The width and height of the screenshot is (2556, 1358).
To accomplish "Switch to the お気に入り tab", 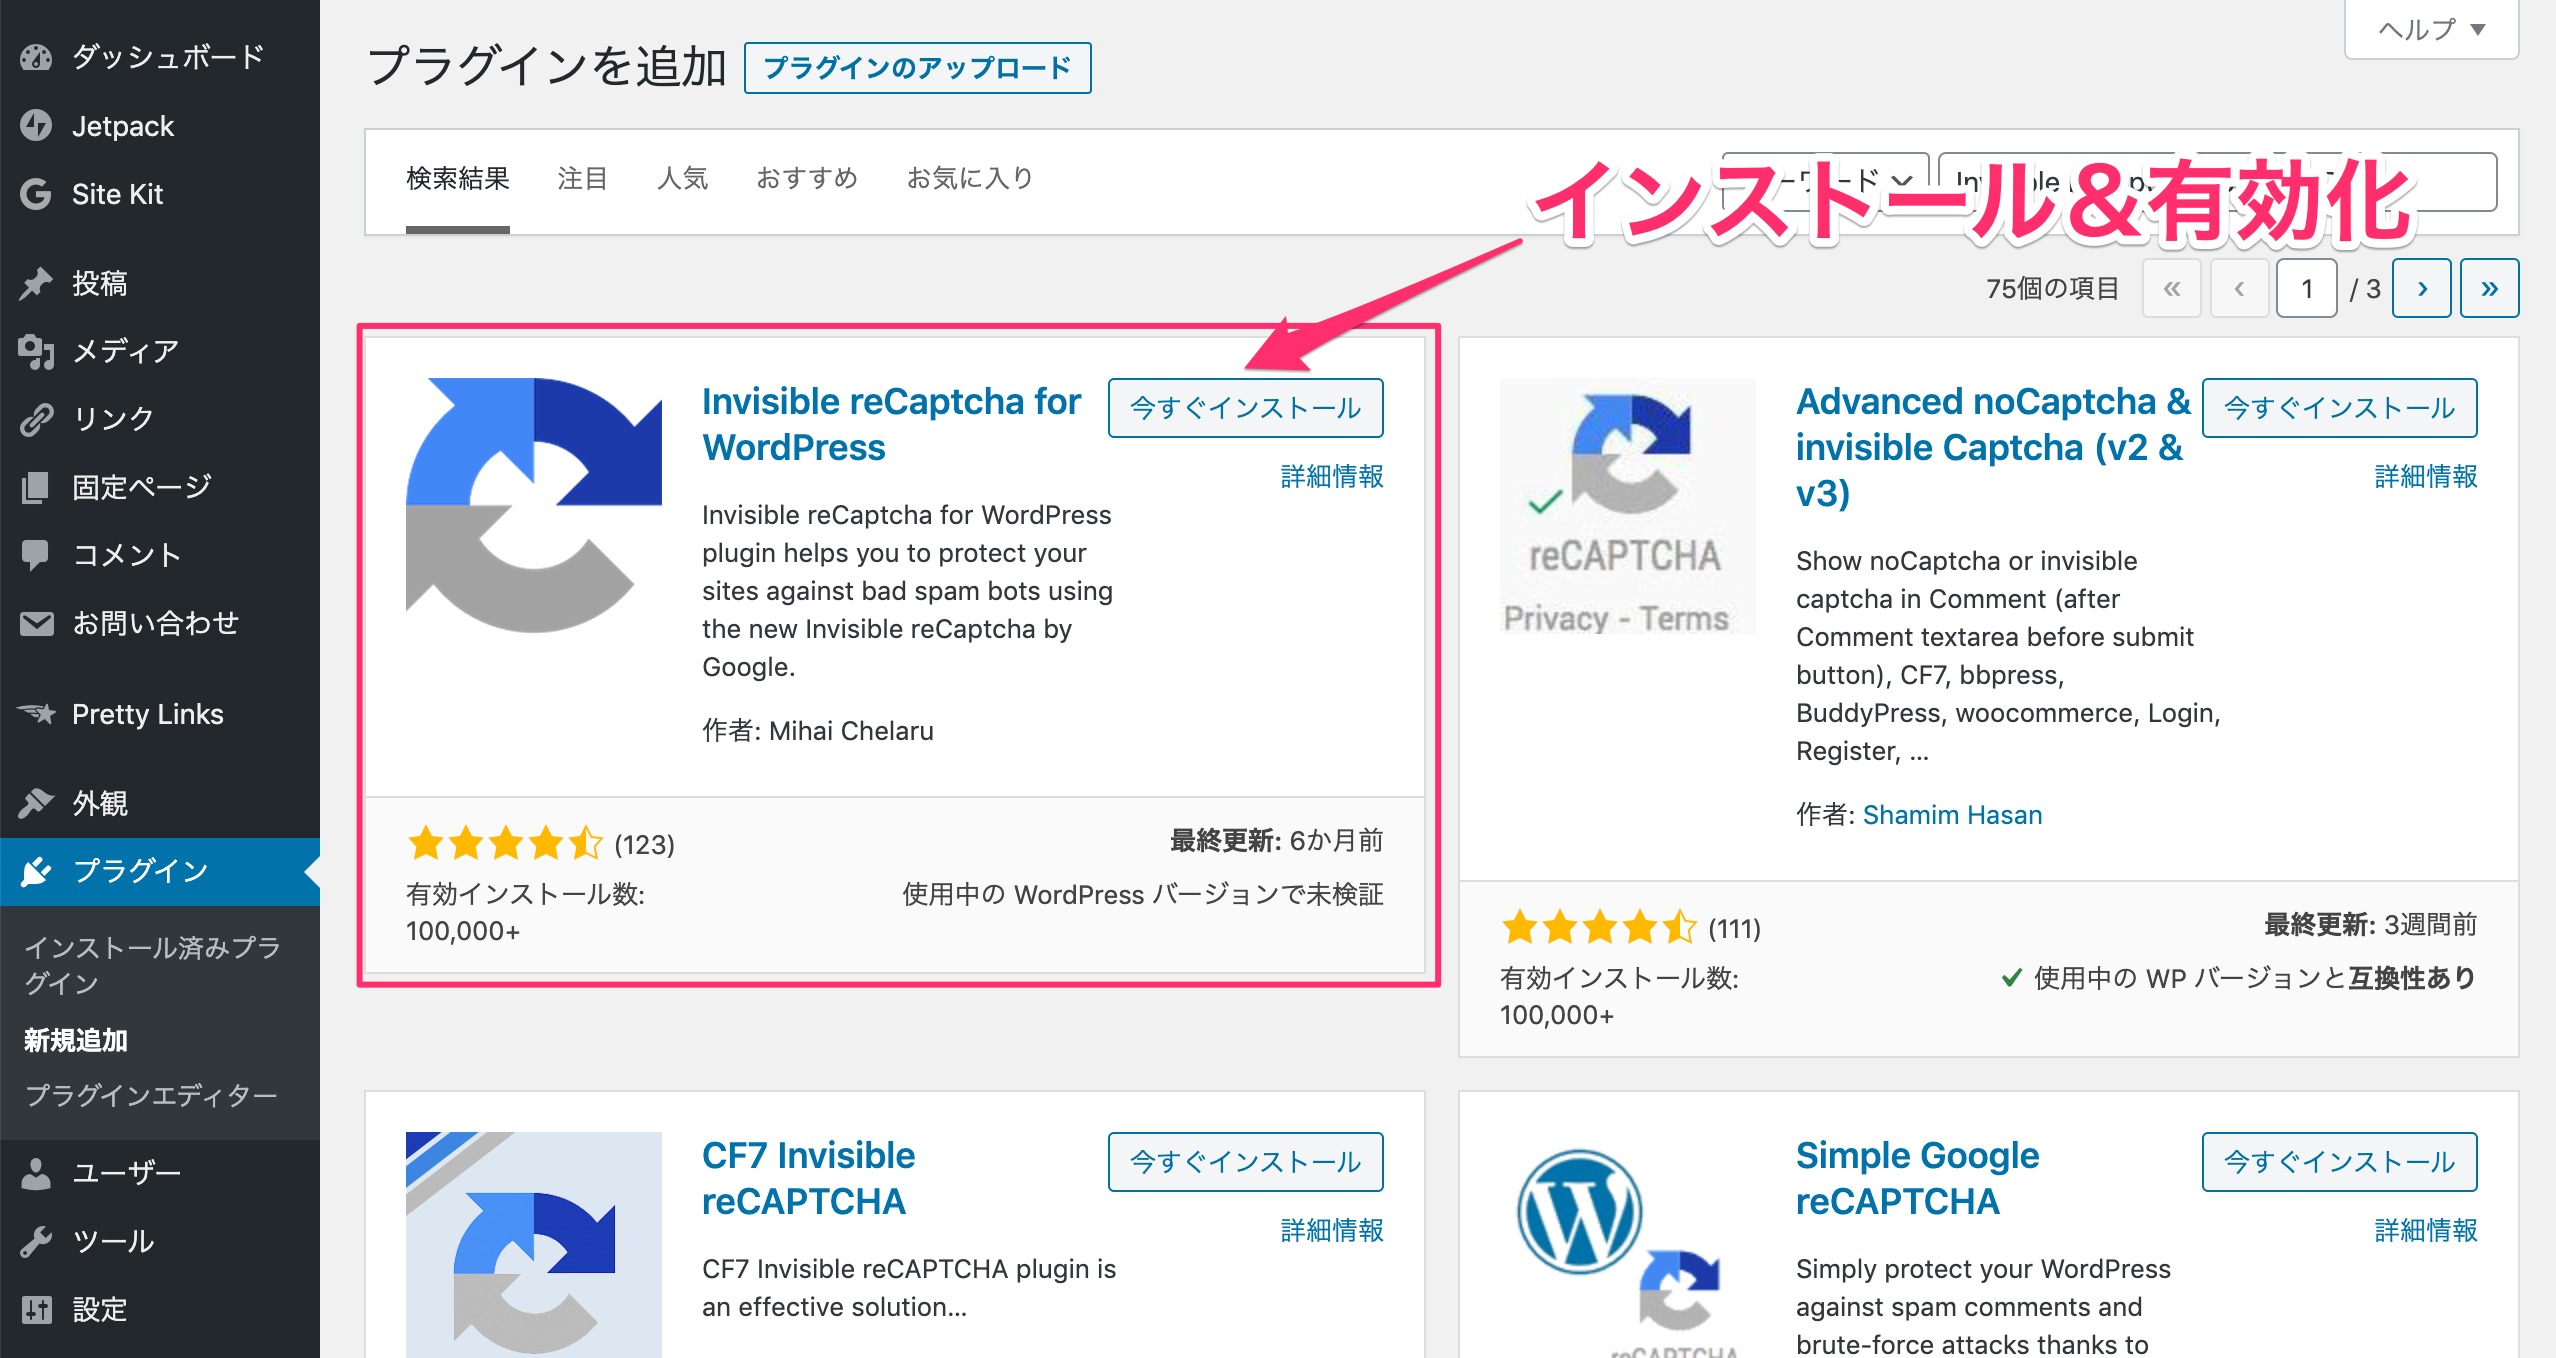I will coord(970,179).
